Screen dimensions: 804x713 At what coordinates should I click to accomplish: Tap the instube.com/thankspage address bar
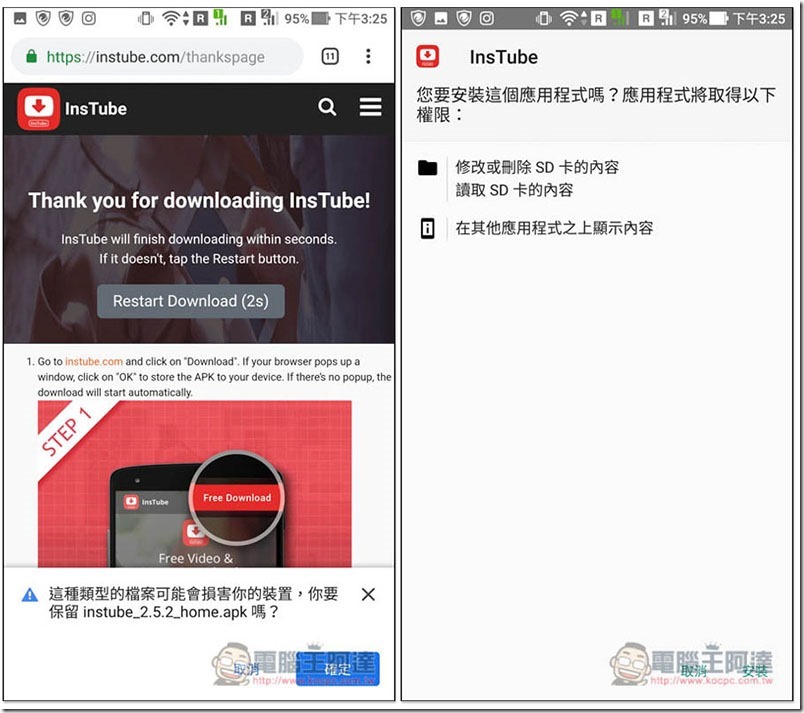coord(156,56)
